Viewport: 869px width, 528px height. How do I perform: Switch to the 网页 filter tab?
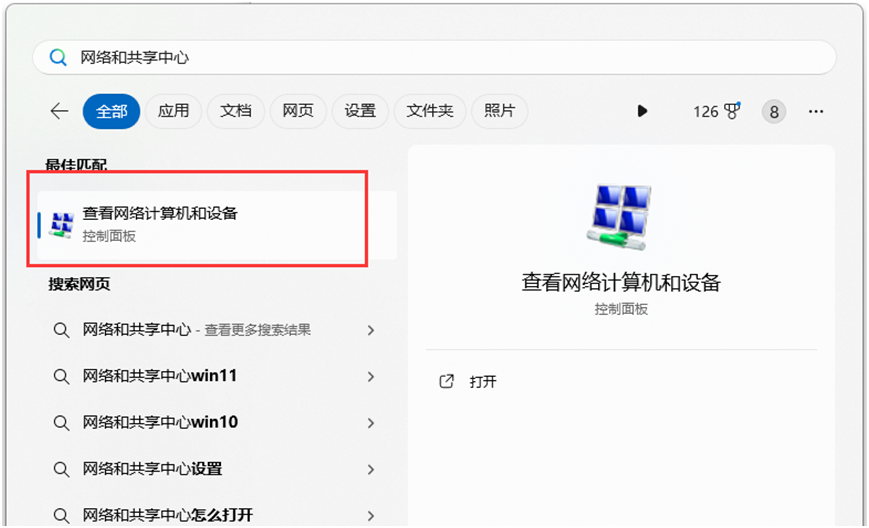pos(298,111)
